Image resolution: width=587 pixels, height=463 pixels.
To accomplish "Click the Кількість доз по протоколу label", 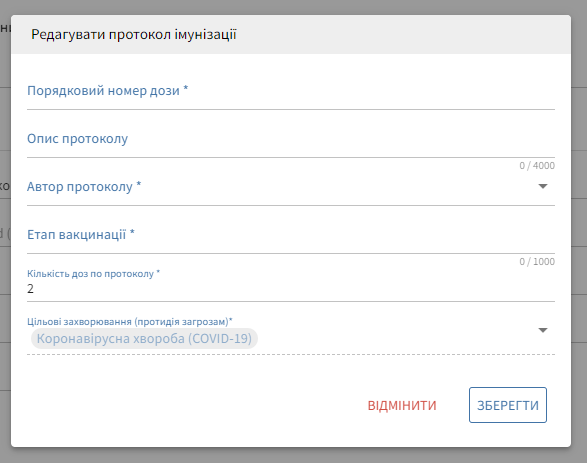I will 93,274.
